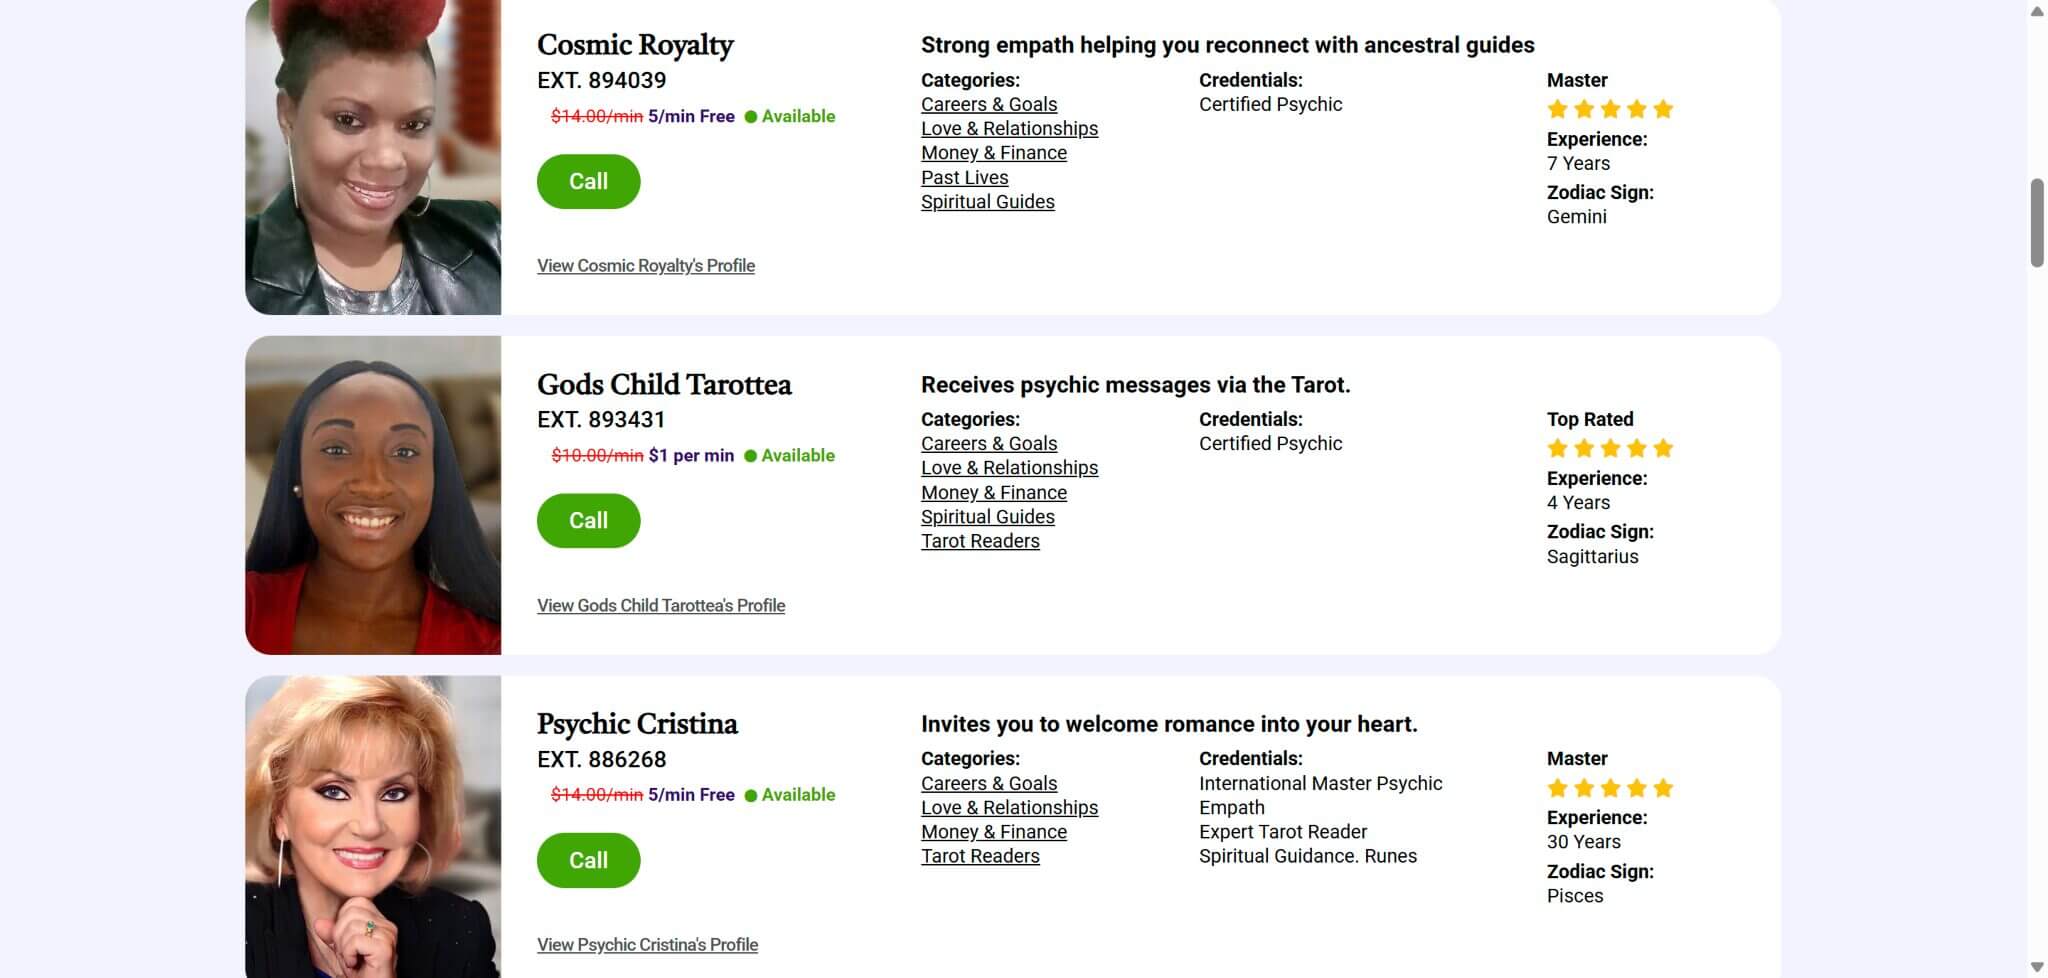The height and width of the screenshot is (978, 2048).
Task: Open Spiritual Guides category for Cosmic Royalty
Action: click(987, 202)
